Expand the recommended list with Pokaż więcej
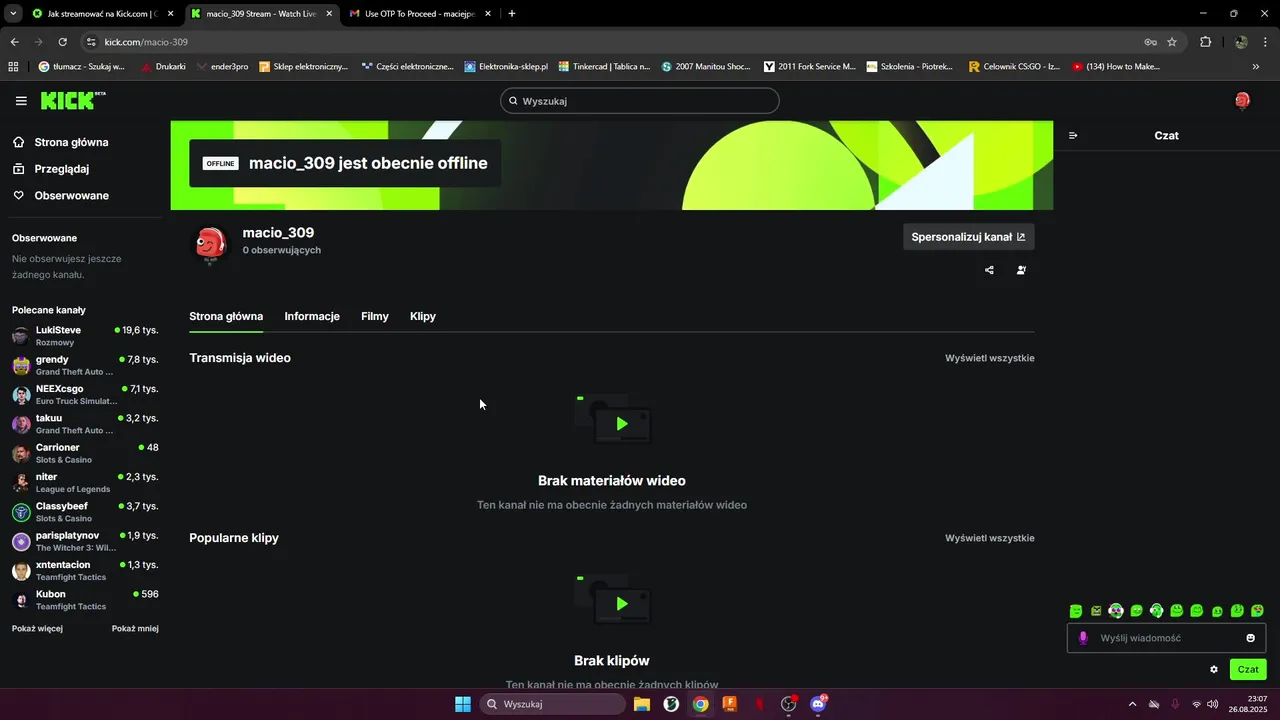This screenshot has height=720, width=1280. (x=37, y=629)
